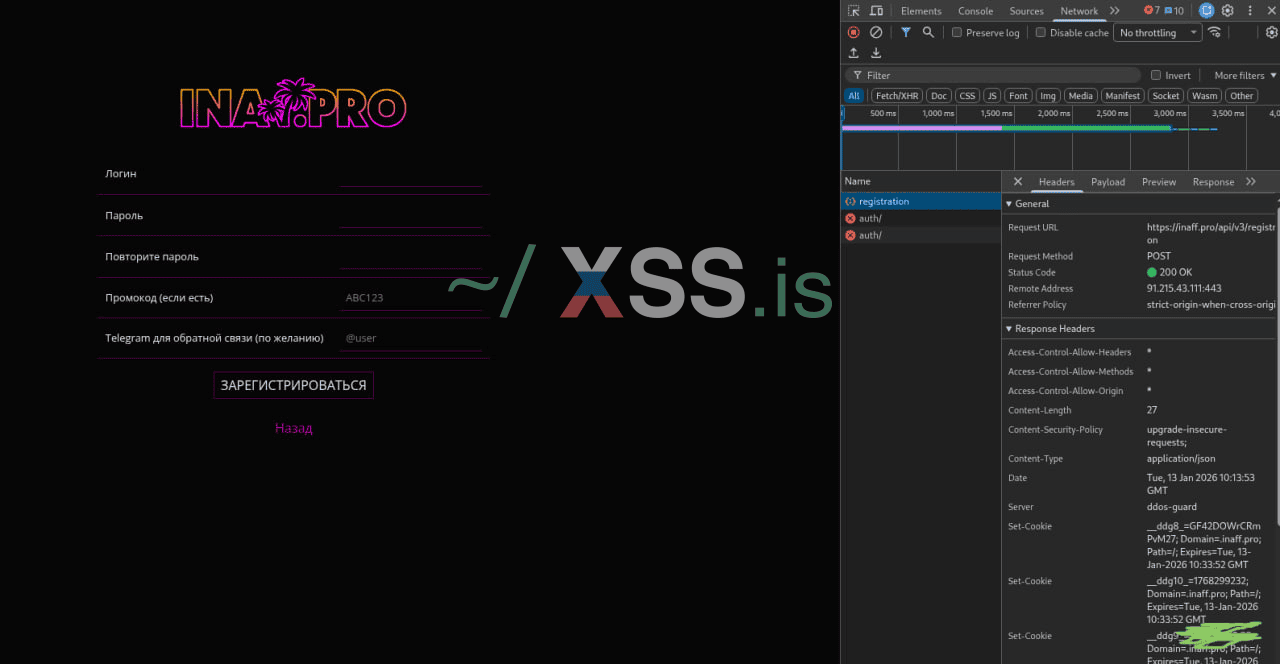1280x664 pixels.
Task: Open the More filters dropdown
Action: point(1245,75)
